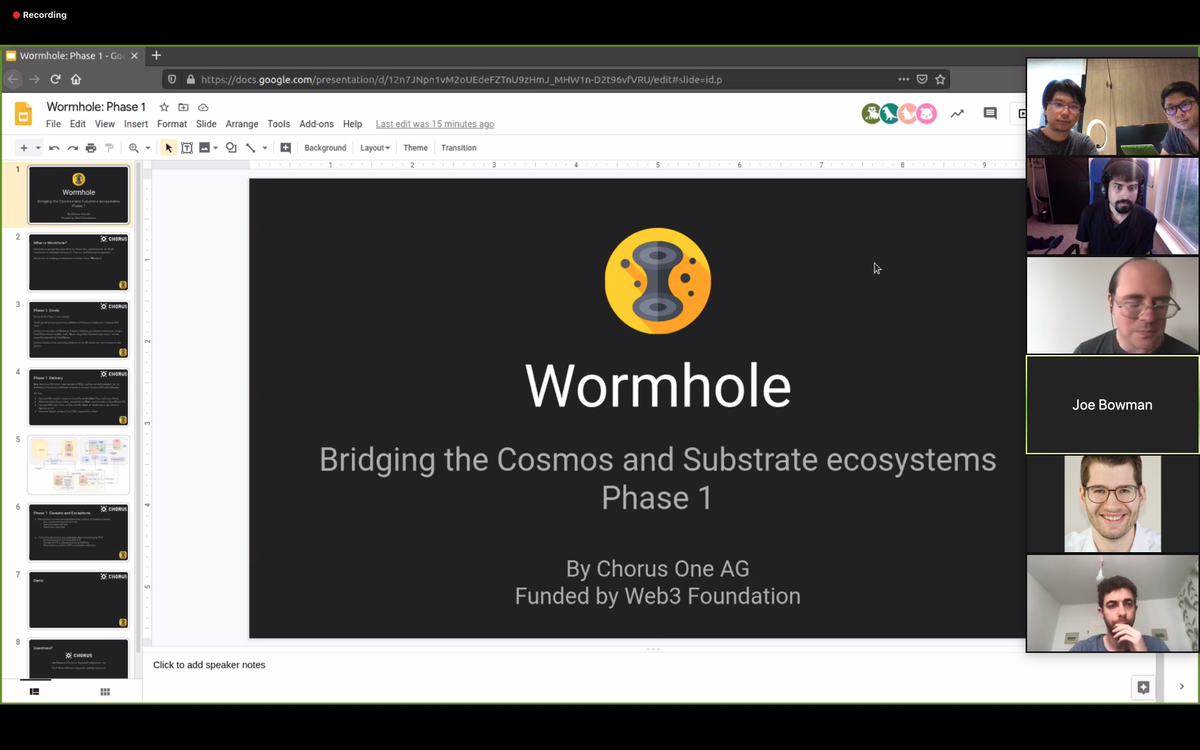Add a new slide with plus button
The width and height of the screenshot is (1200, 750).
24,148
